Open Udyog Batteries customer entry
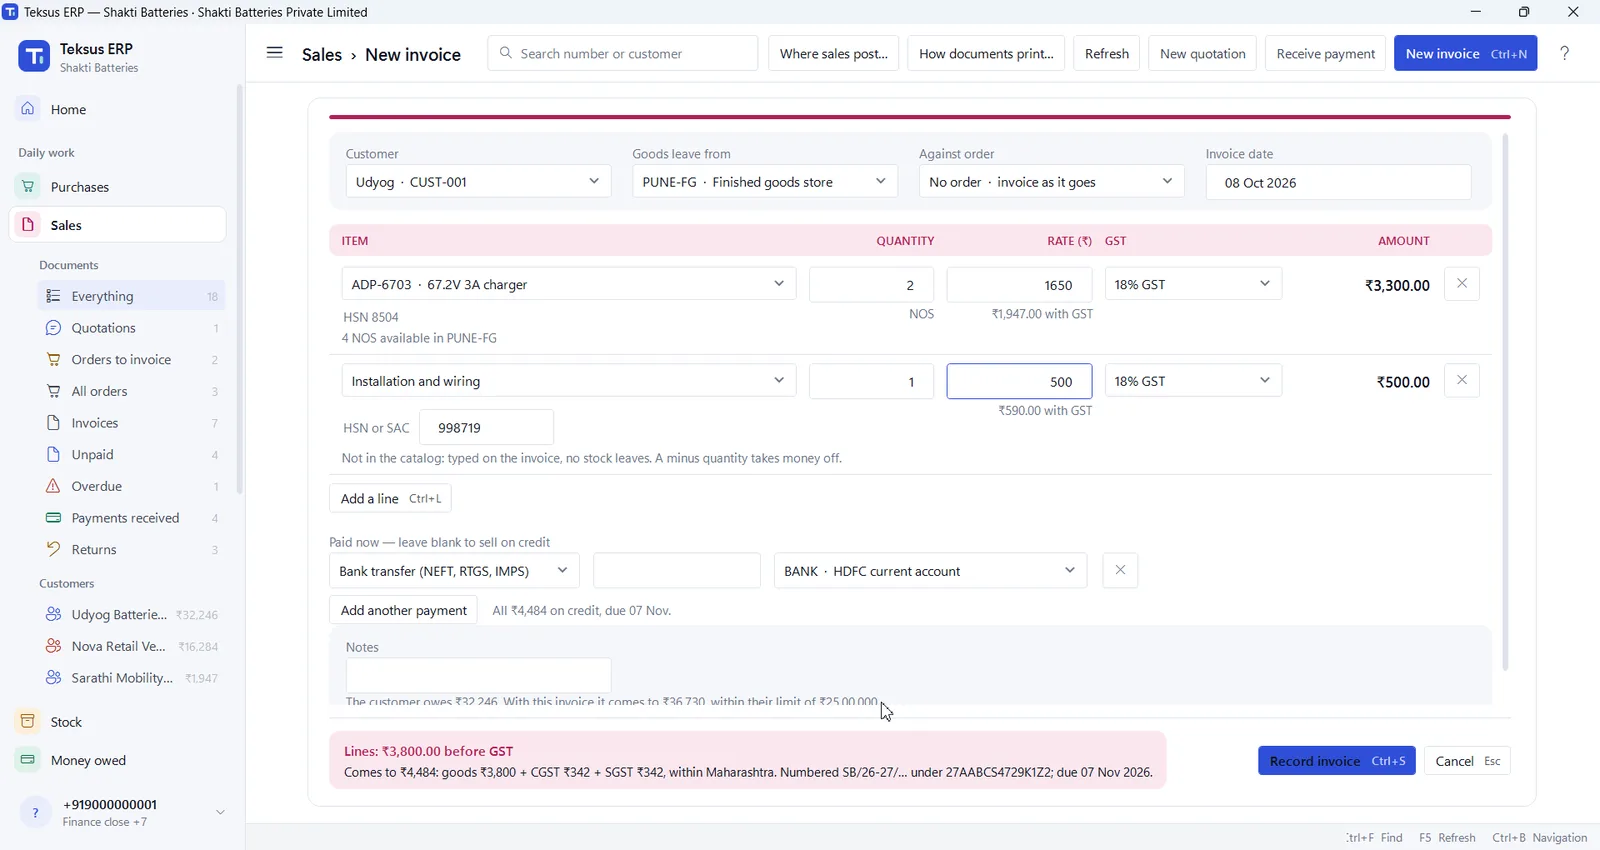Screen dimensions: 1600x850 coord(132,615)
